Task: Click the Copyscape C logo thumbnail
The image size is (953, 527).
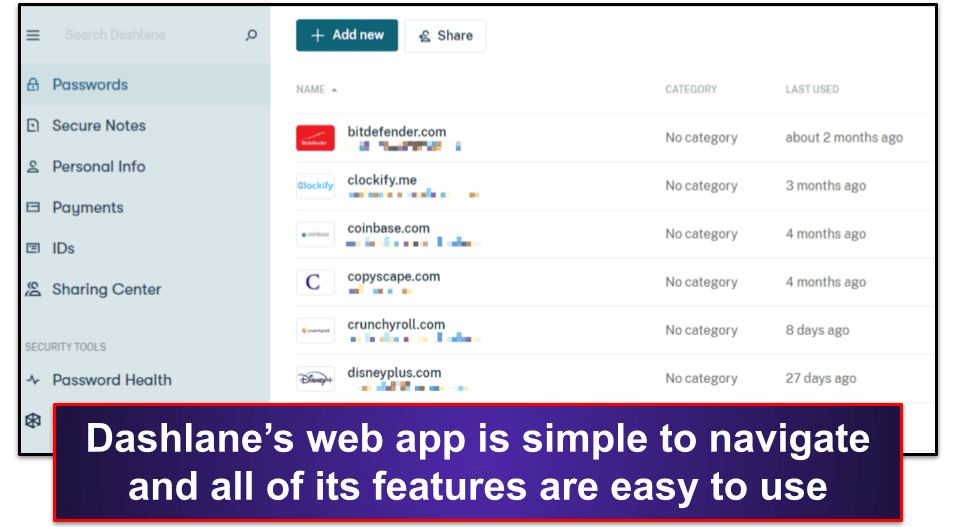Action: (x=315, y=282)
